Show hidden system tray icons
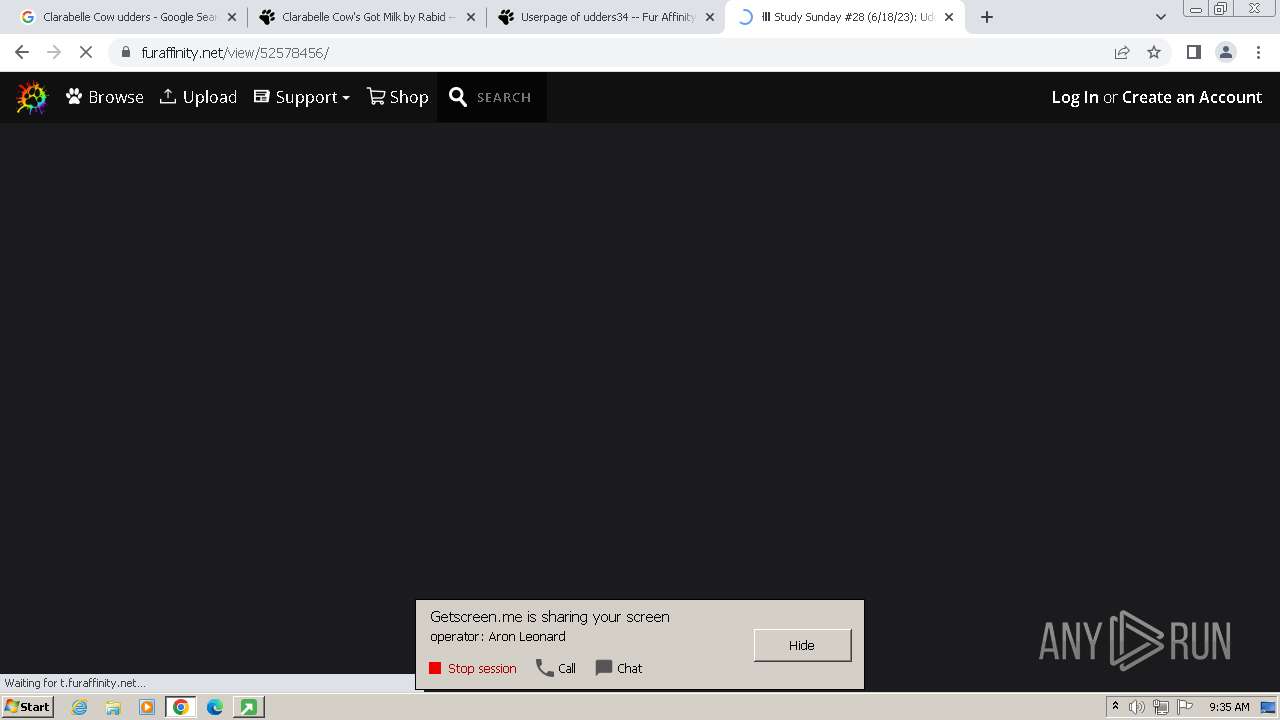The height and width of the screenshot is (720, 1280). 1115,707
